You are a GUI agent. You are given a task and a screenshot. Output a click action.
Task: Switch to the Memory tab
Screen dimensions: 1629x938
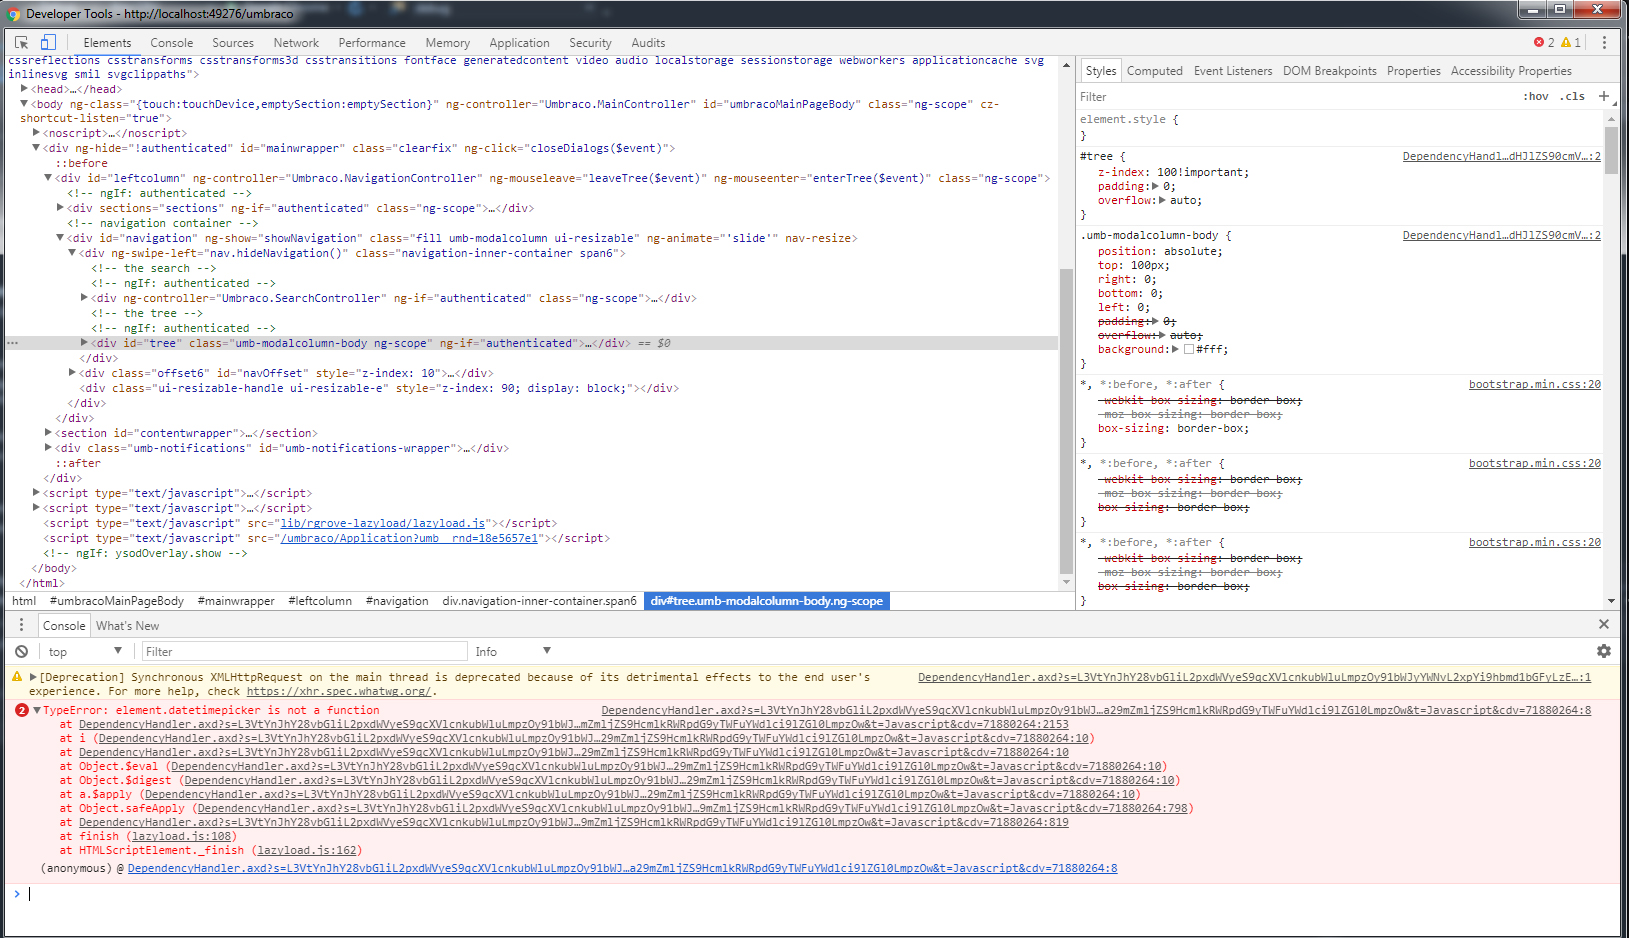click(x=447, y=43)
